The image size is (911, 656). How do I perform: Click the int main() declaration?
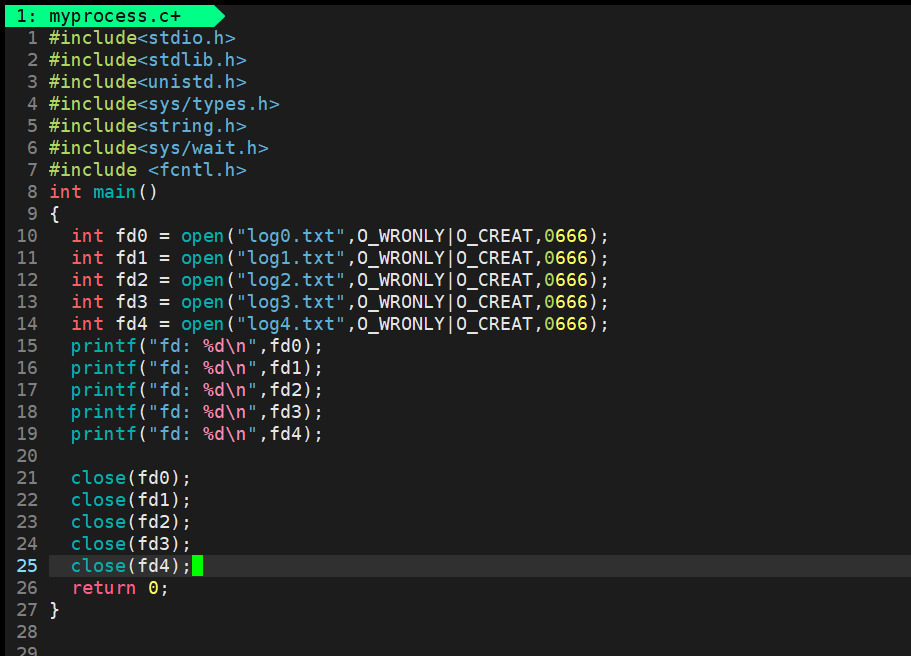[x=103, y=192]
